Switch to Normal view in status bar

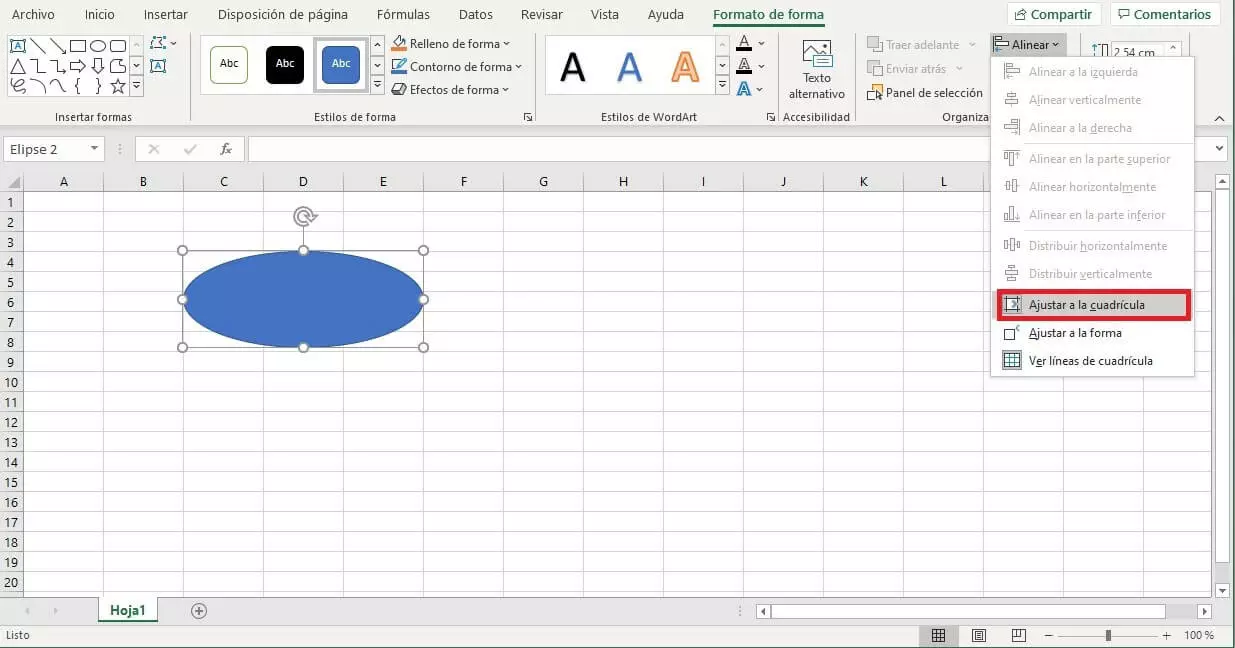pyautogui.click(x=938, y=636)
